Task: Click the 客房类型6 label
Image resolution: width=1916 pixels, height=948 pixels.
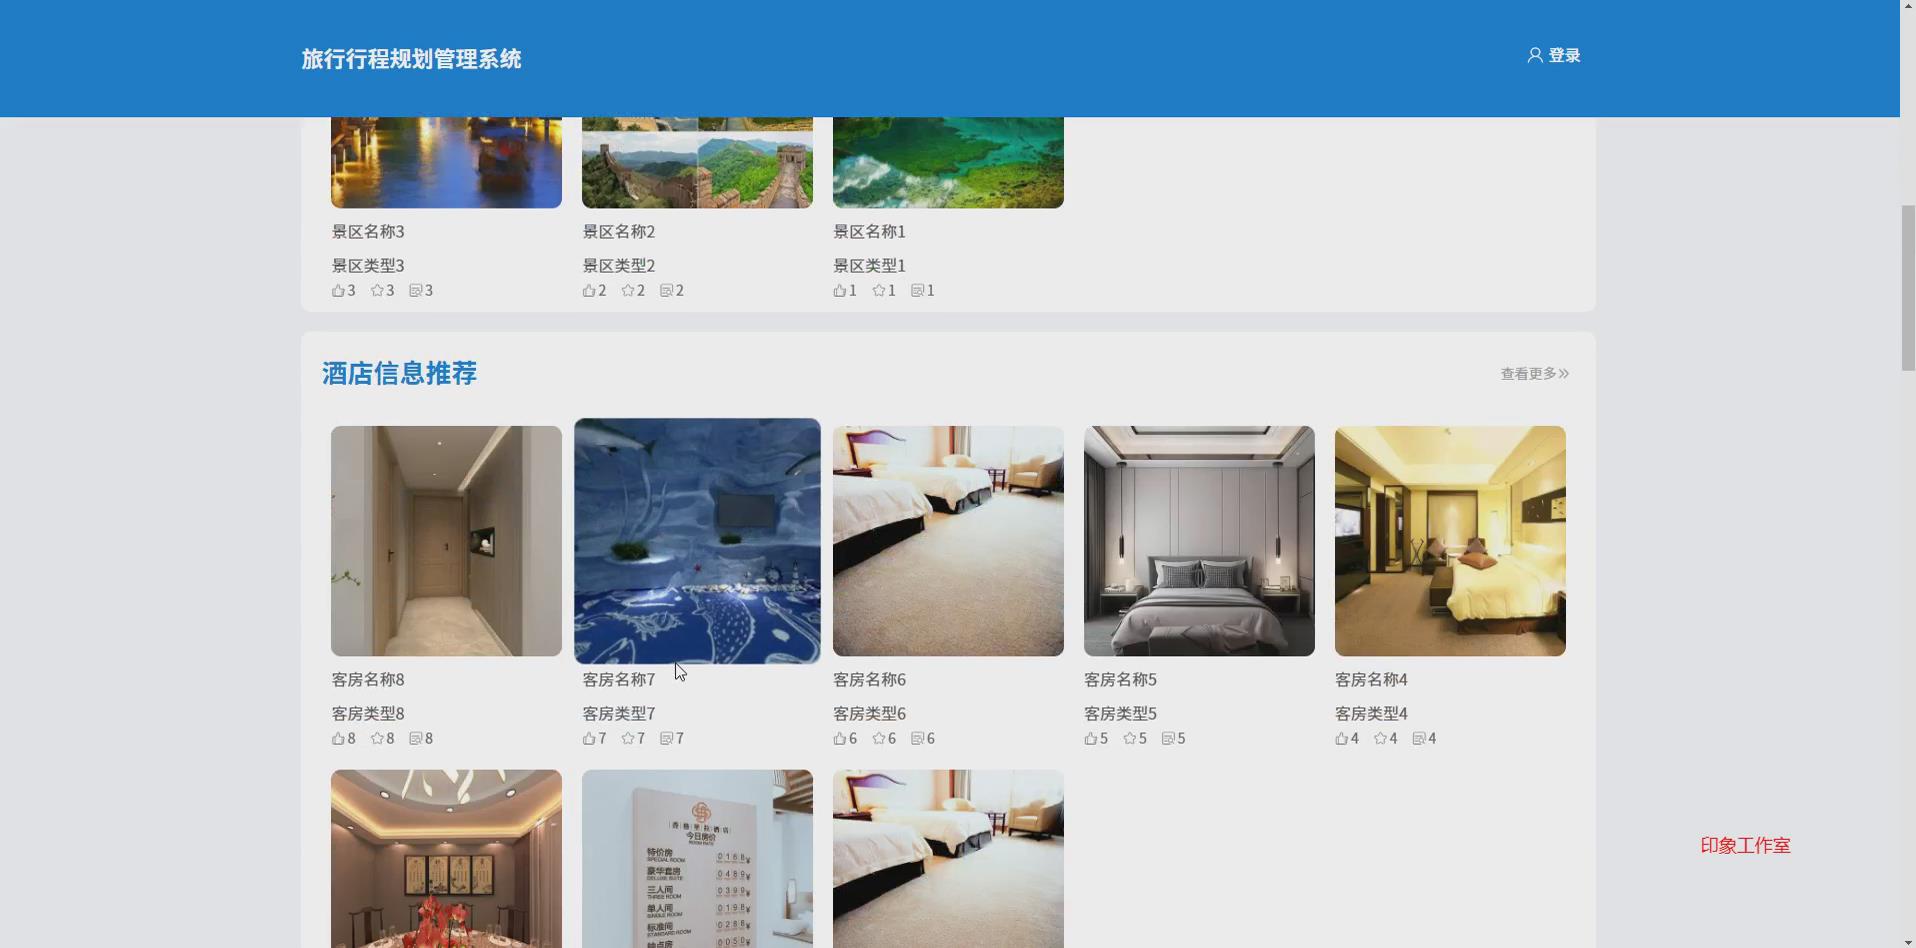Action: (x=870, y=714)
